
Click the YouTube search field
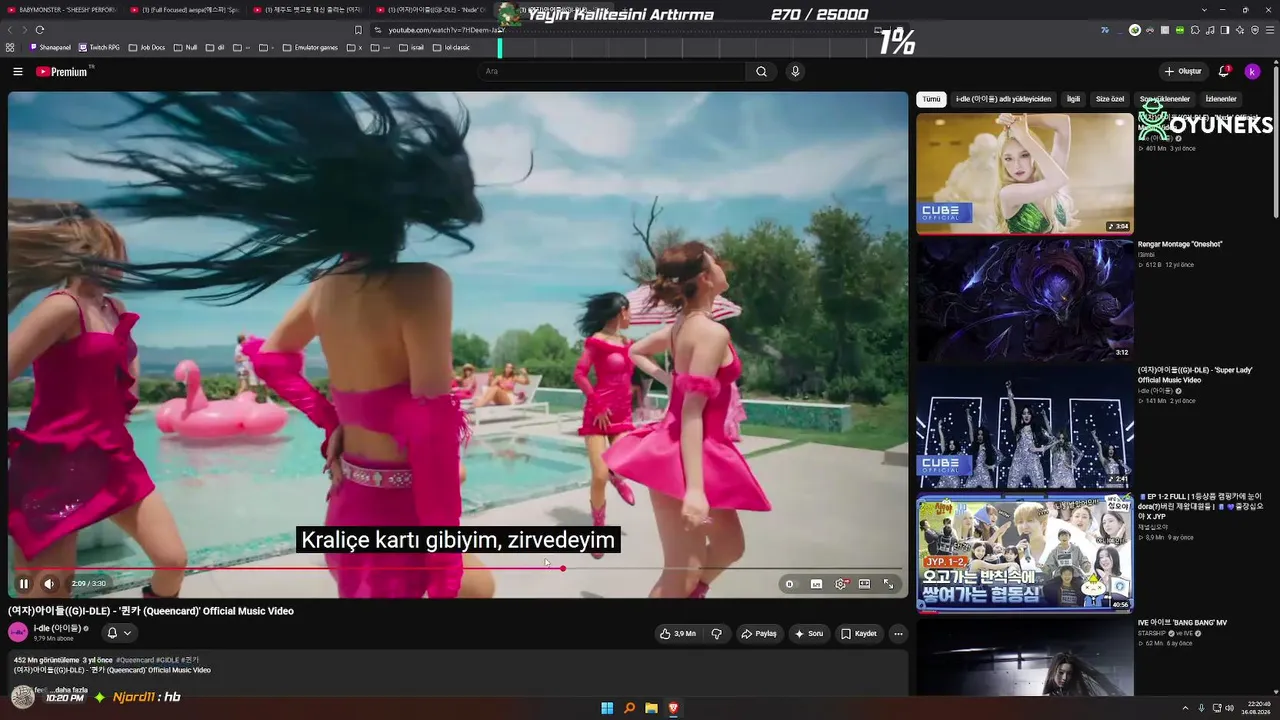[x=612, y=71]
